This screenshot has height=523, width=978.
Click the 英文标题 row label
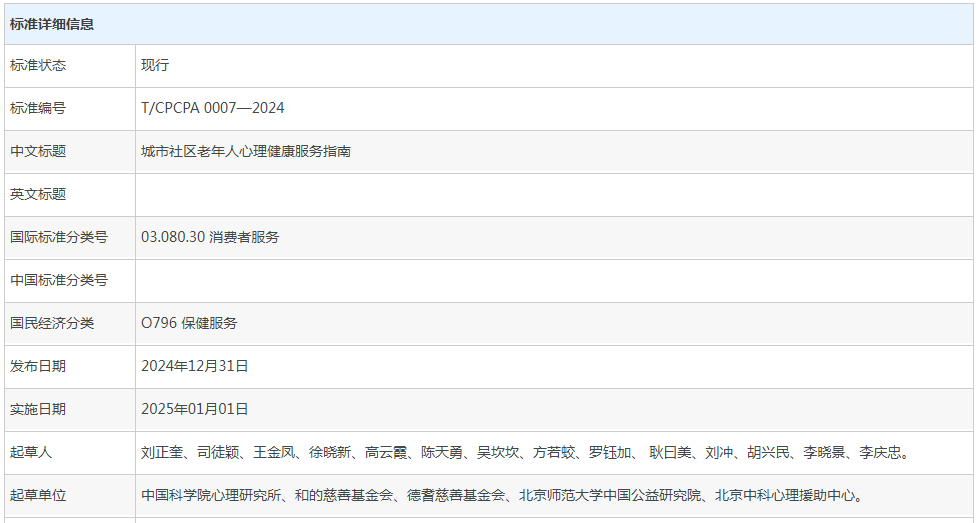(x=38, y=194)
